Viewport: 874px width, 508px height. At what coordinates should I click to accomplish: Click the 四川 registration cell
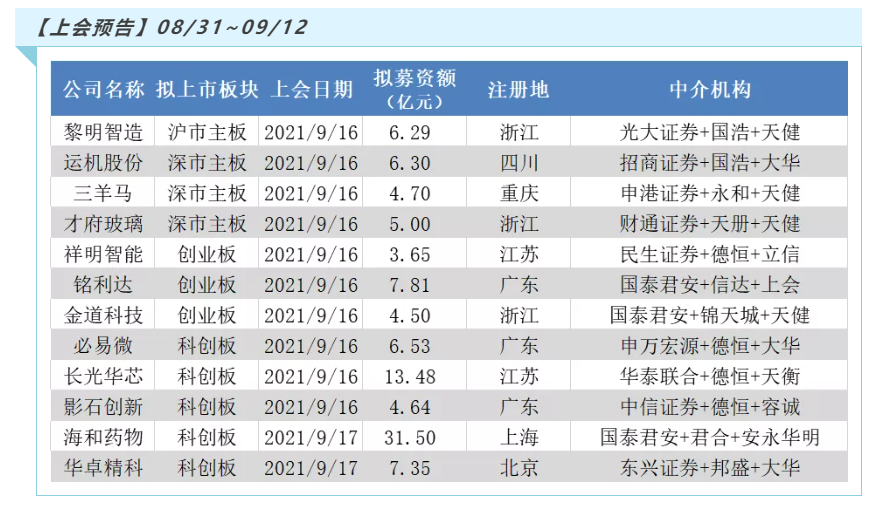(x=519, y=163)
